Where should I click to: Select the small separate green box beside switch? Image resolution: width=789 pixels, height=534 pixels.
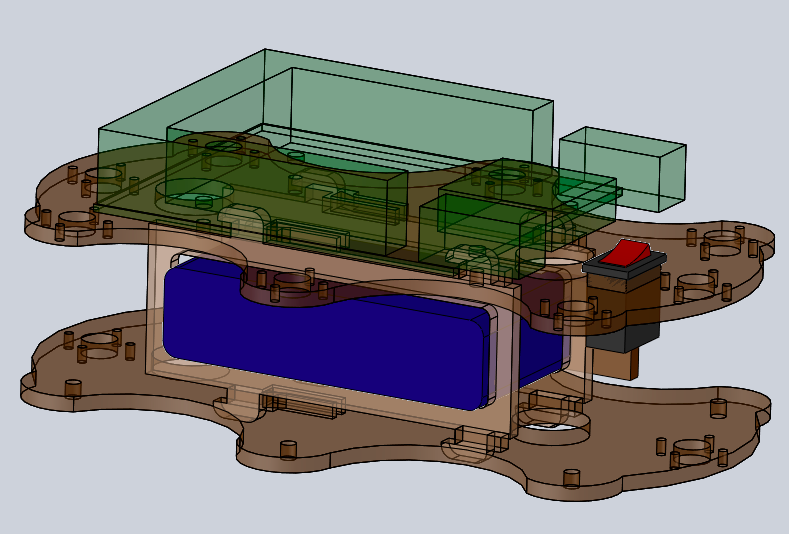point(622,169)
